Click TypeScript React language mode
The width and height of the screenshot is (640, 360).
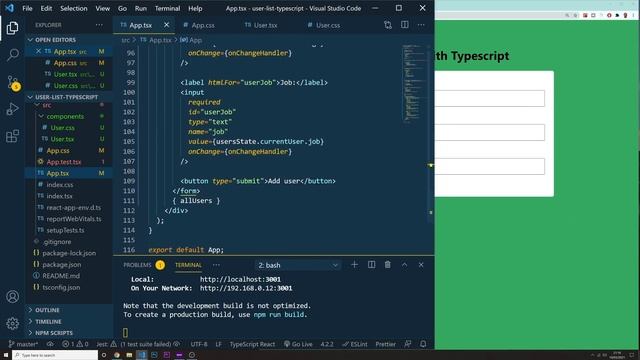point(252,344)
